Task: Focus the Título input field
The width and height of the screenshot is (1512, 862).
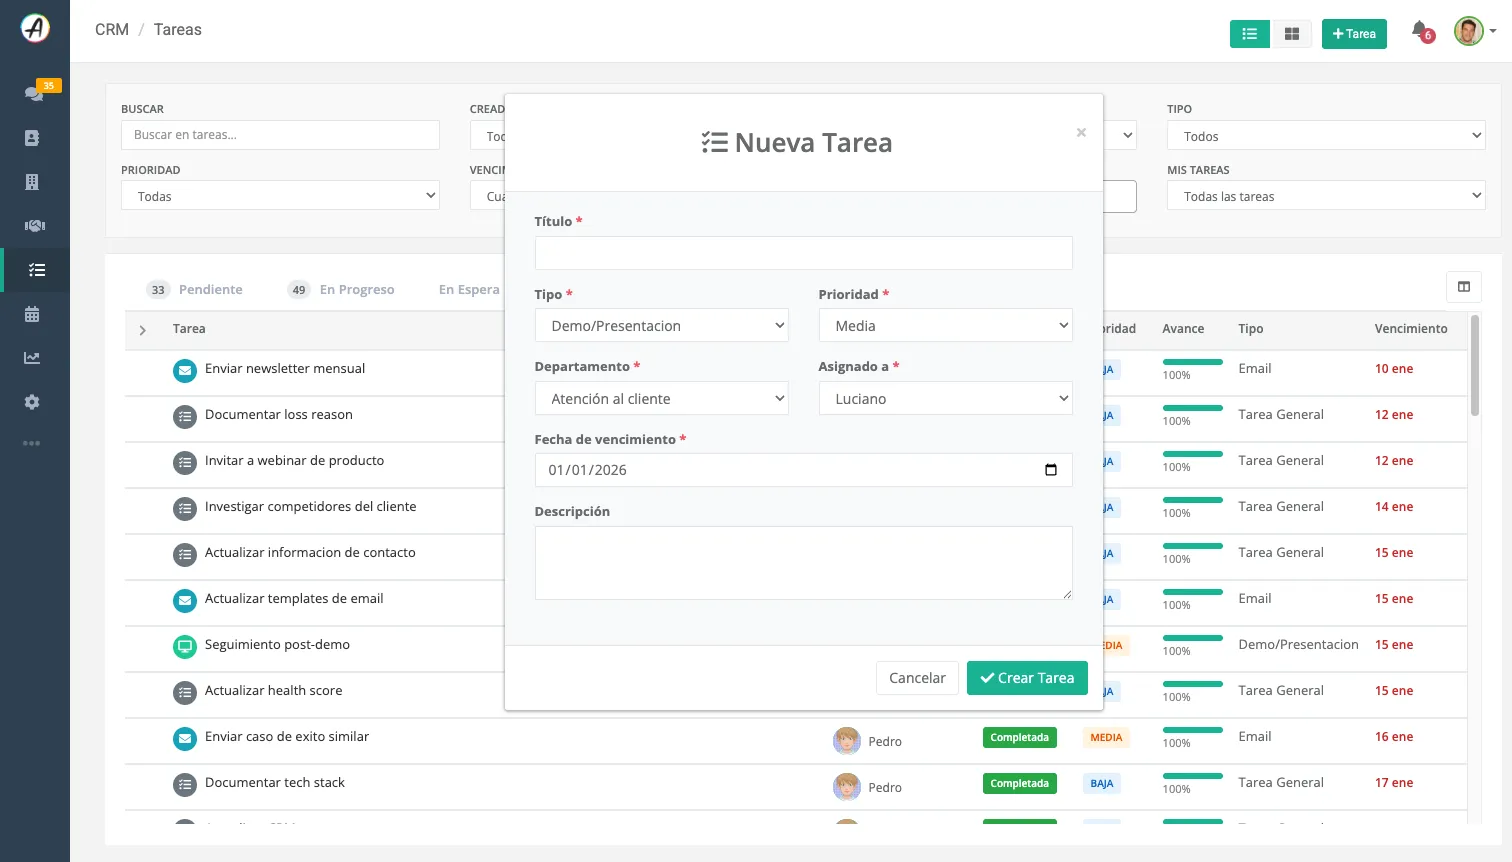Action: [803, 253]
